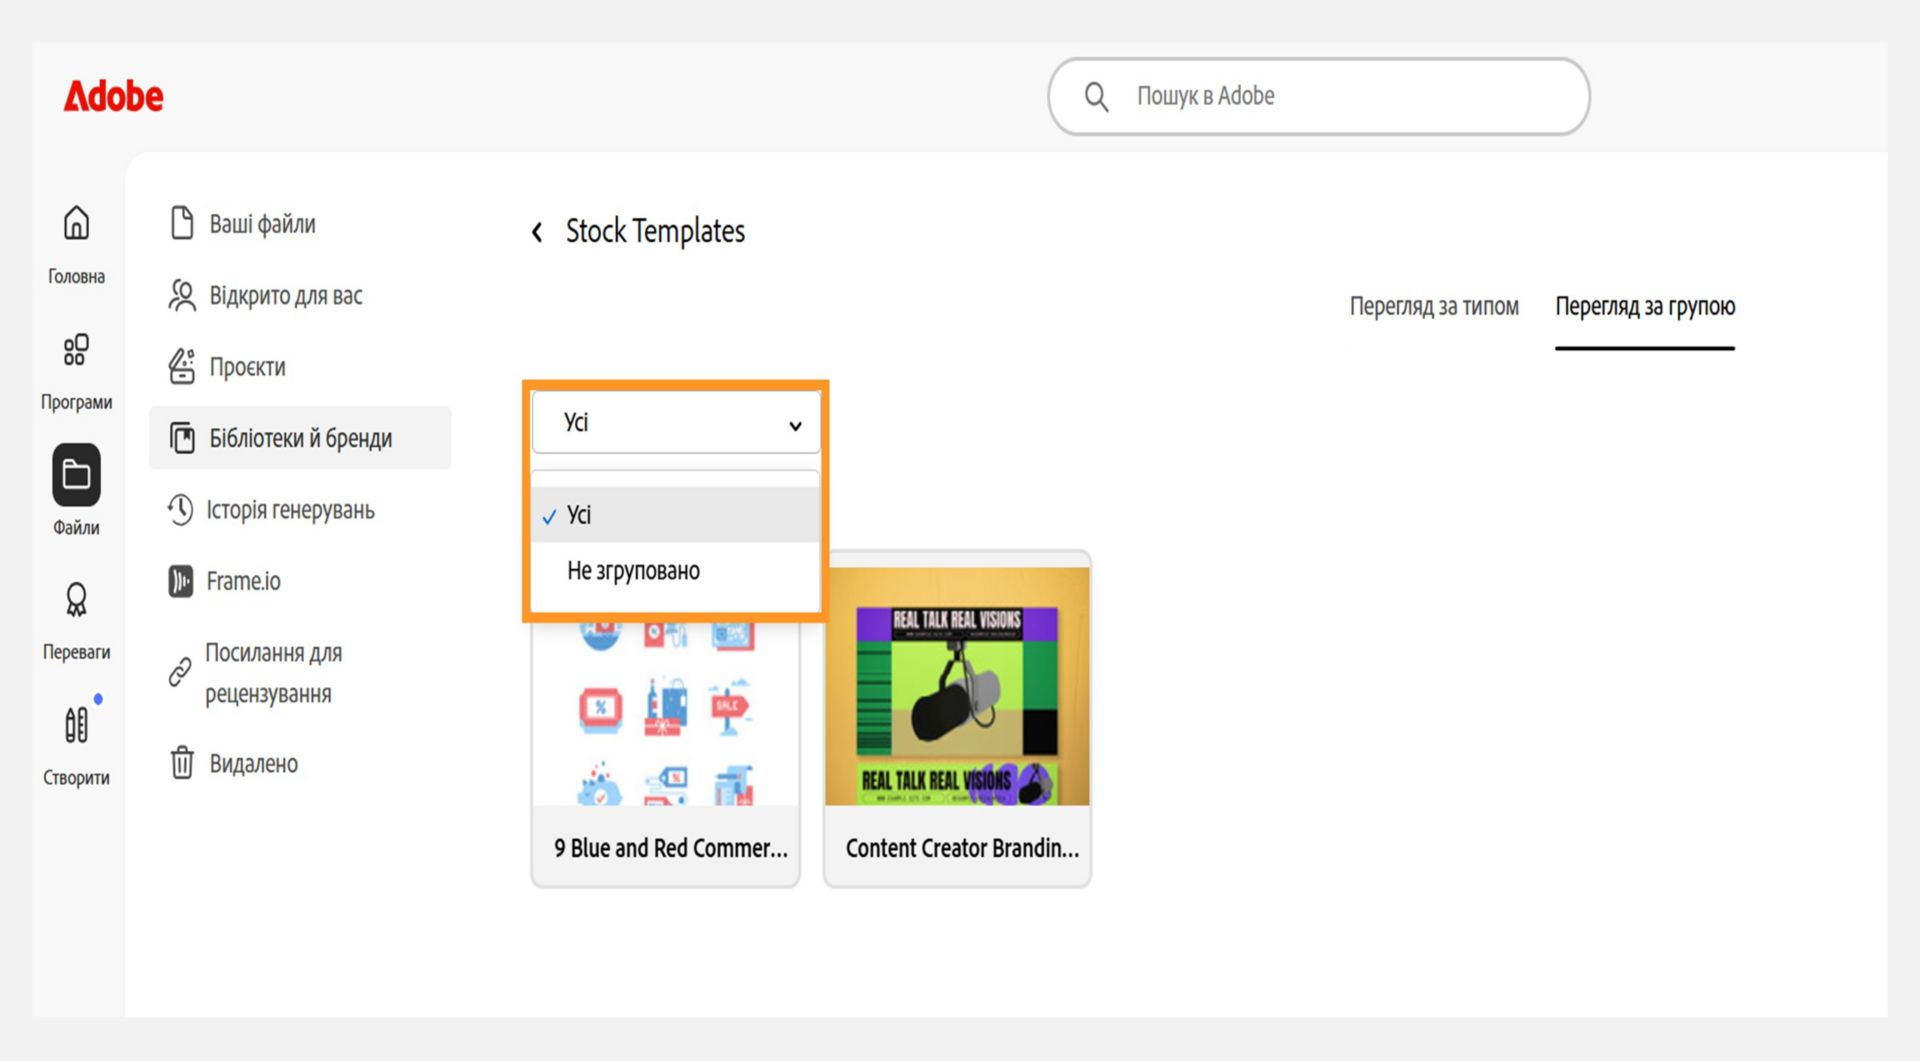Click the Content Creator Brandin... title

[962, 848]
